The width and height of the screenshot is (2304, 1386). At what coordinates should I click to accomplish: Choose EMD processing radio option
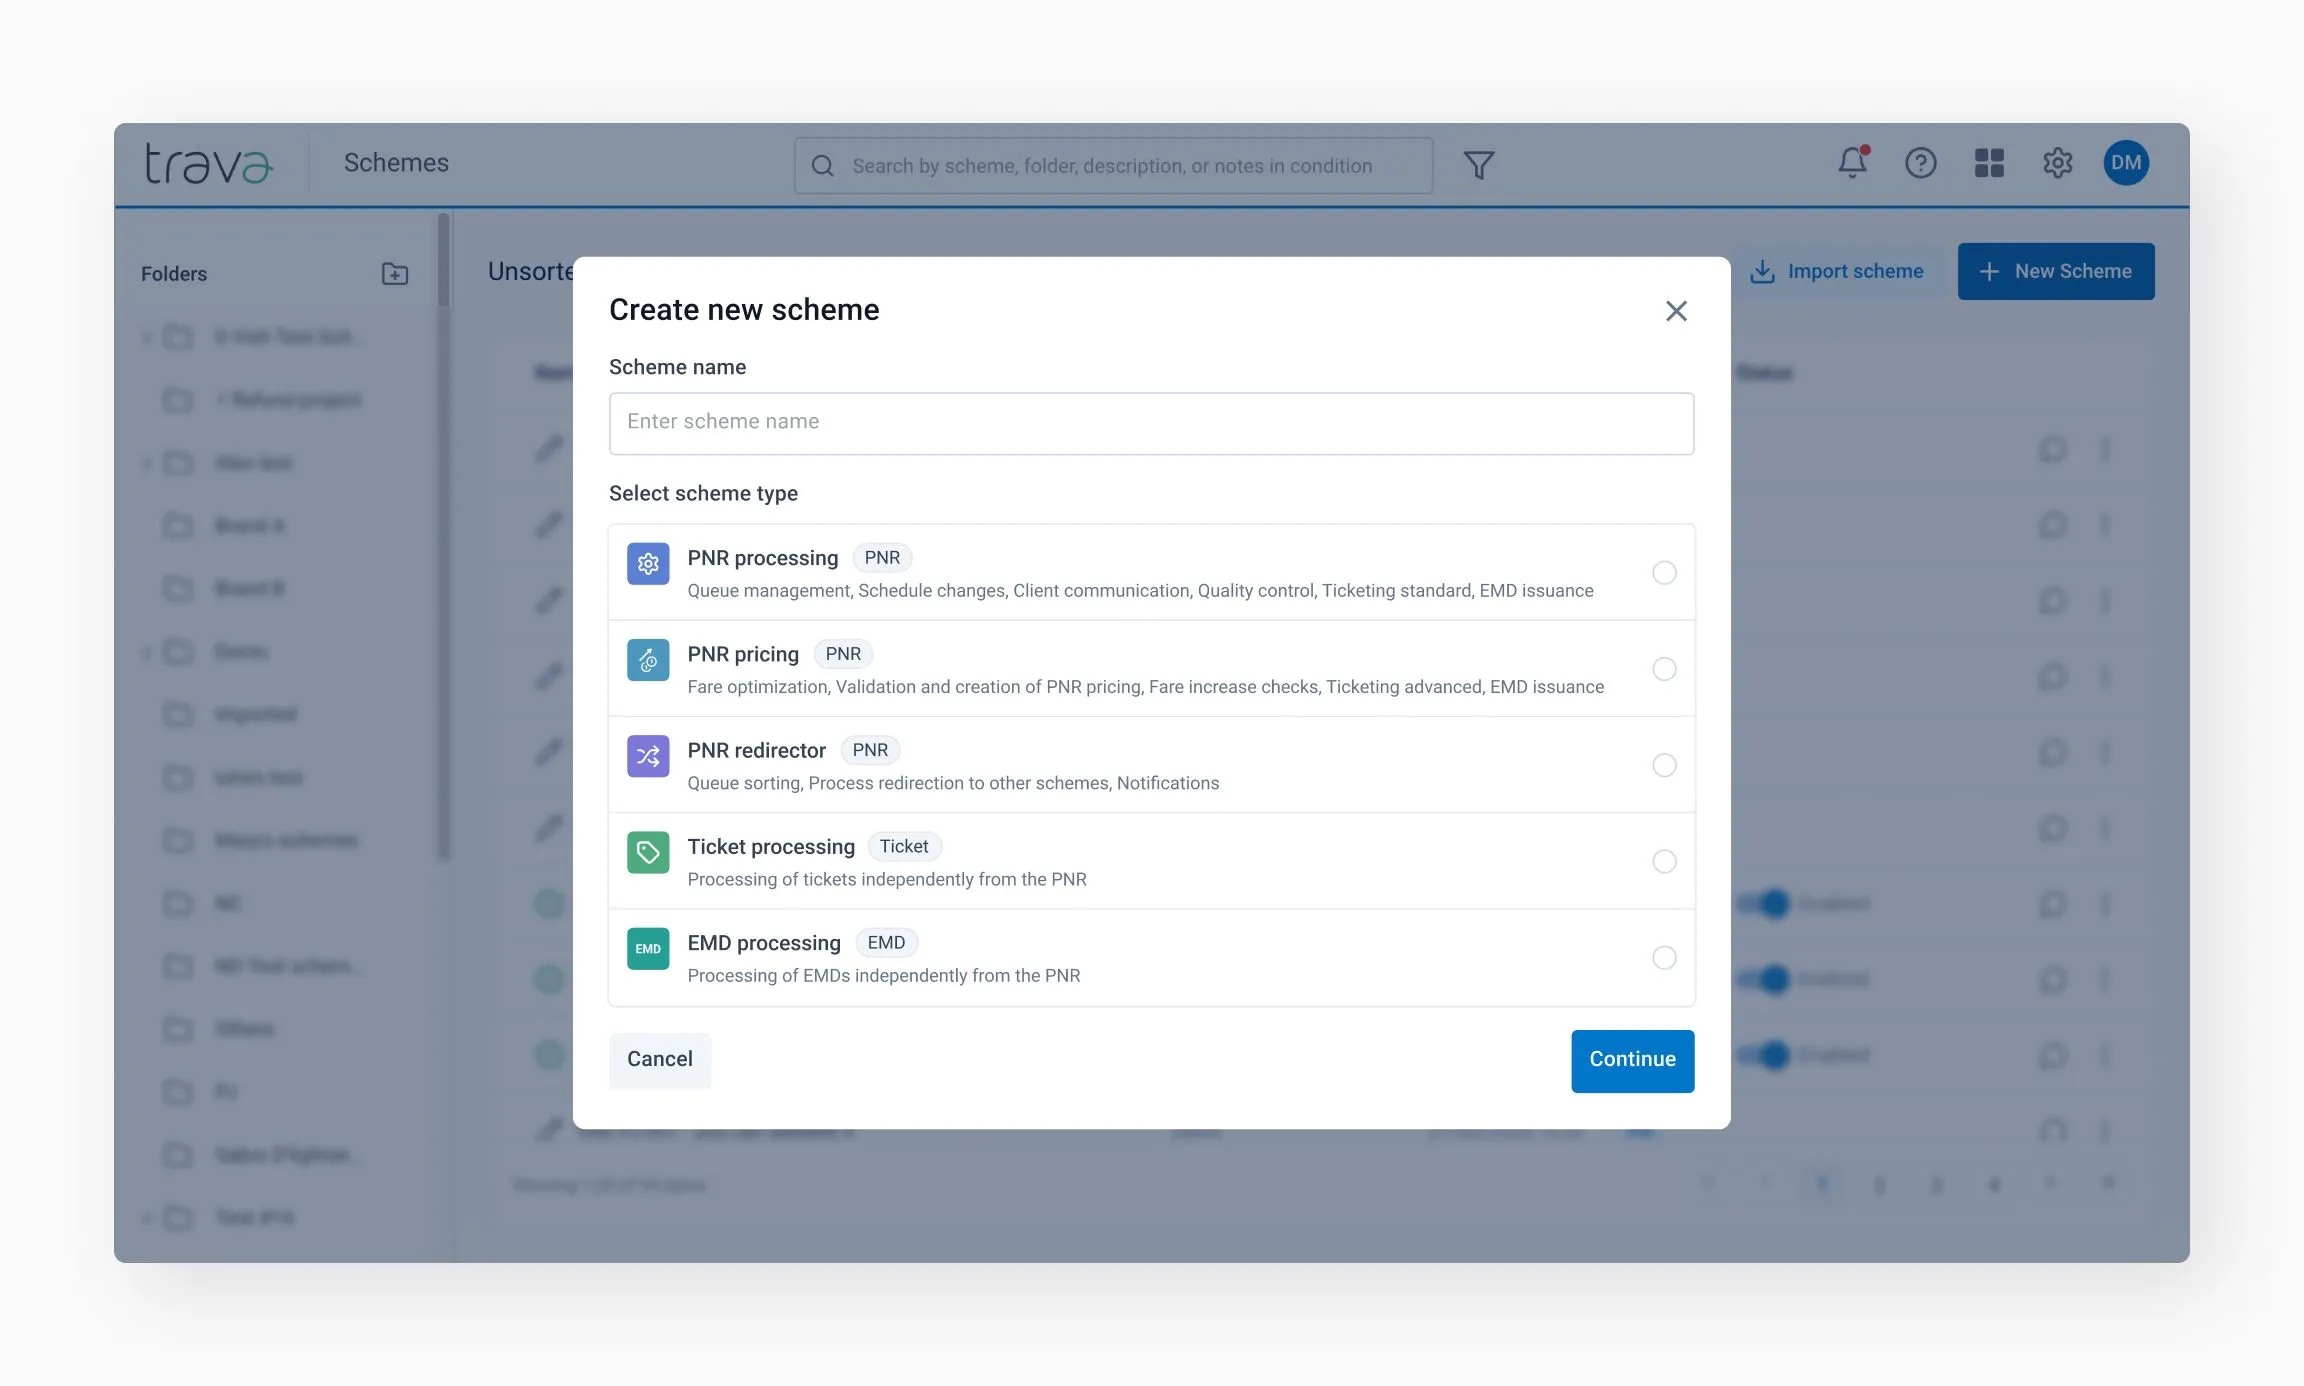point(1663,958)
